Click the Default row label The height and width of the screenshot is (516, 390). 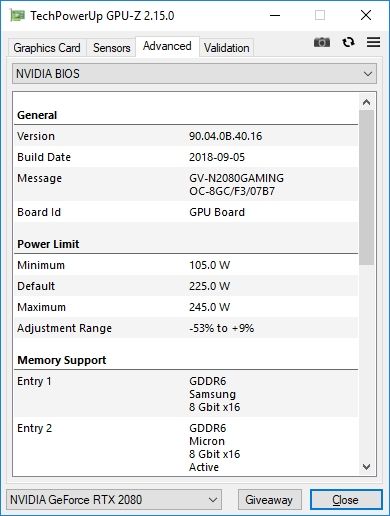tap(36, 286)
